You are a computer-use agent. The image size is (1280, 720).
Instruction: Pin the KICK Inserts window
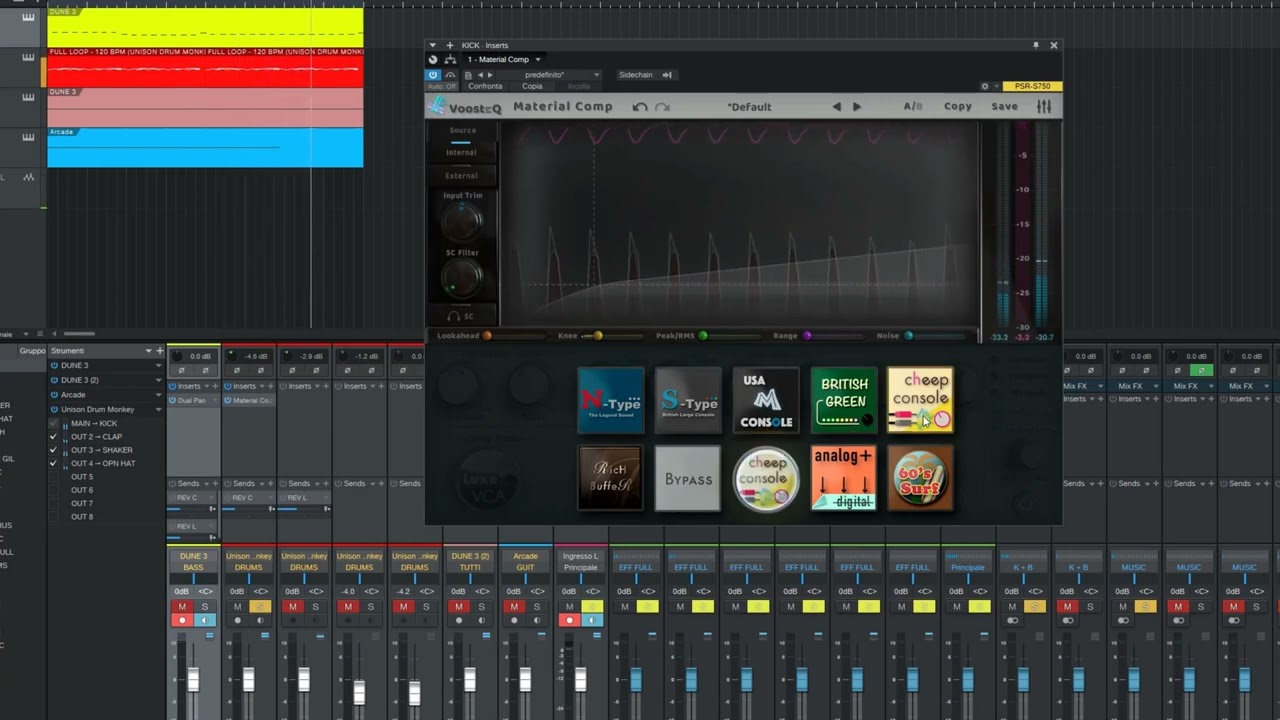point(1036,45)
